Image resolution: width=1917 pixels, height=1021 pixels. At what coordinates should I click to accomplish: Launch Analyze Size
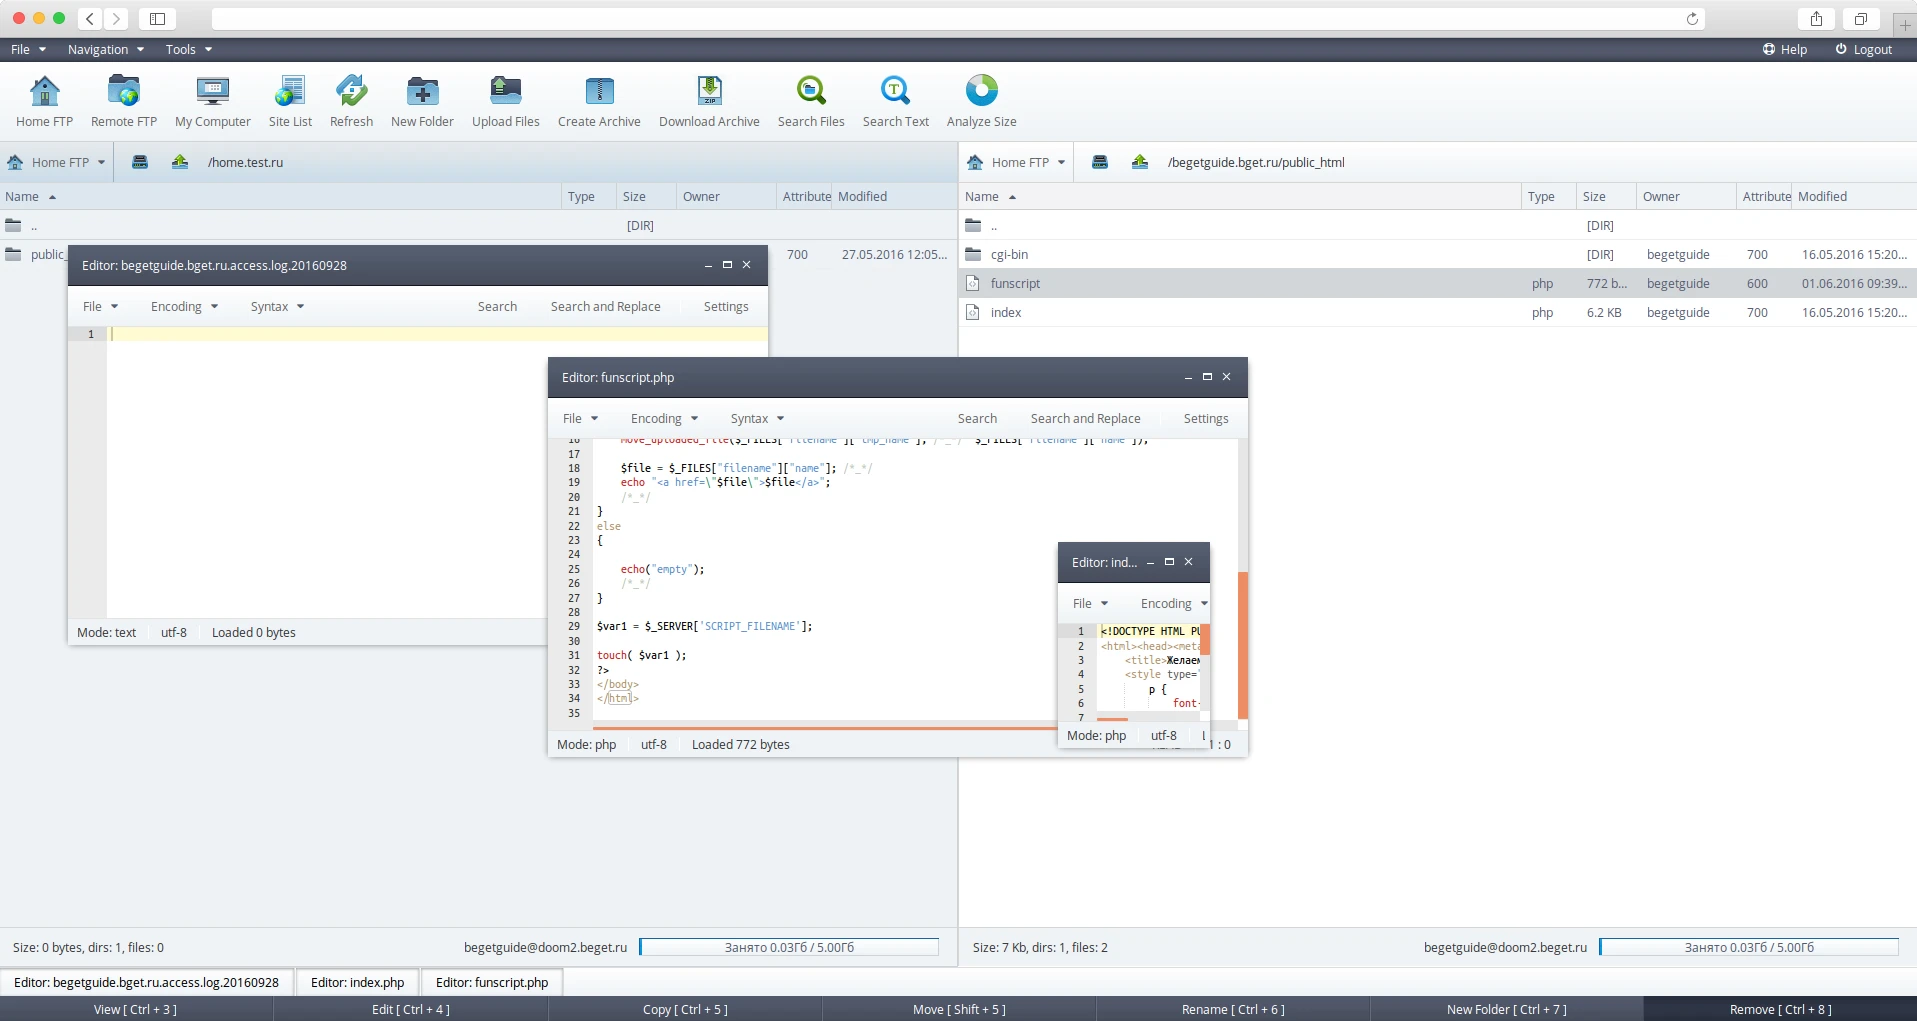pos(981,100)
